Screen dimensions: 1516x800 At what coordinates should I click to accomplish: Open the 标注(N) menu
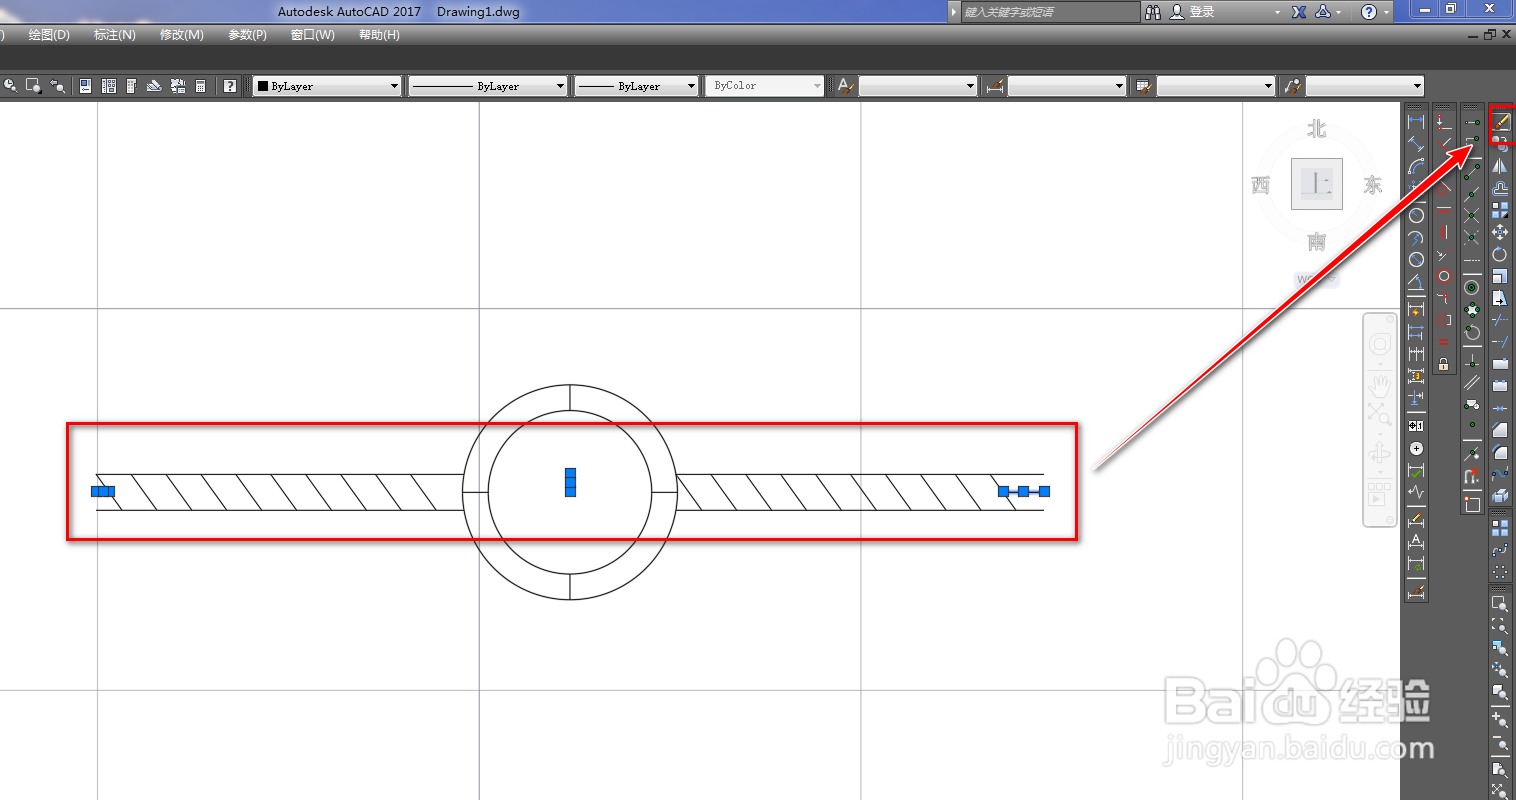pos(115,35)
